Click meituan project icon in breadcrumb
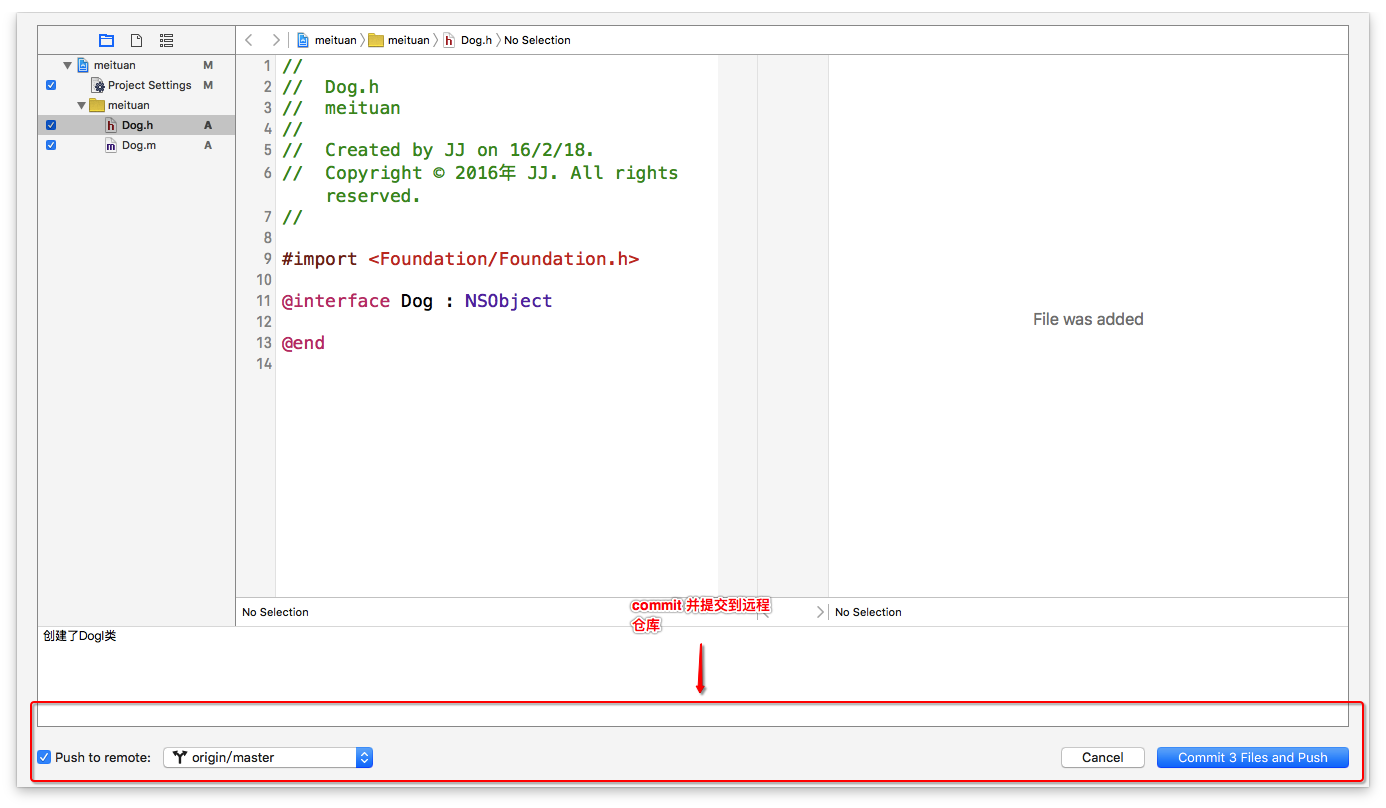 pyautogui.click(x=303, y=40)
